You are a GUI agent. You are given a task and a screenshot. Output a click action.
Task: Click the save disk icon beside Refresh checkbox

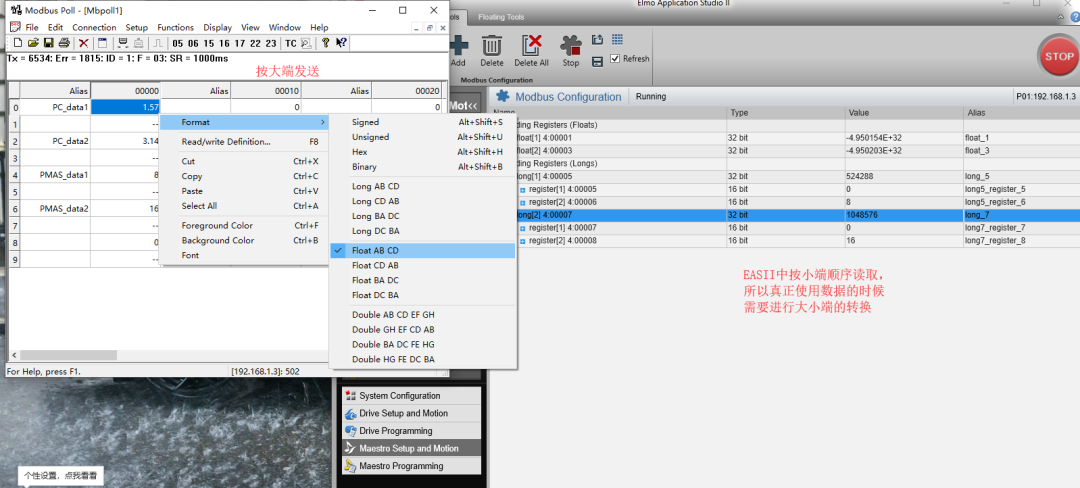[598, 61]
